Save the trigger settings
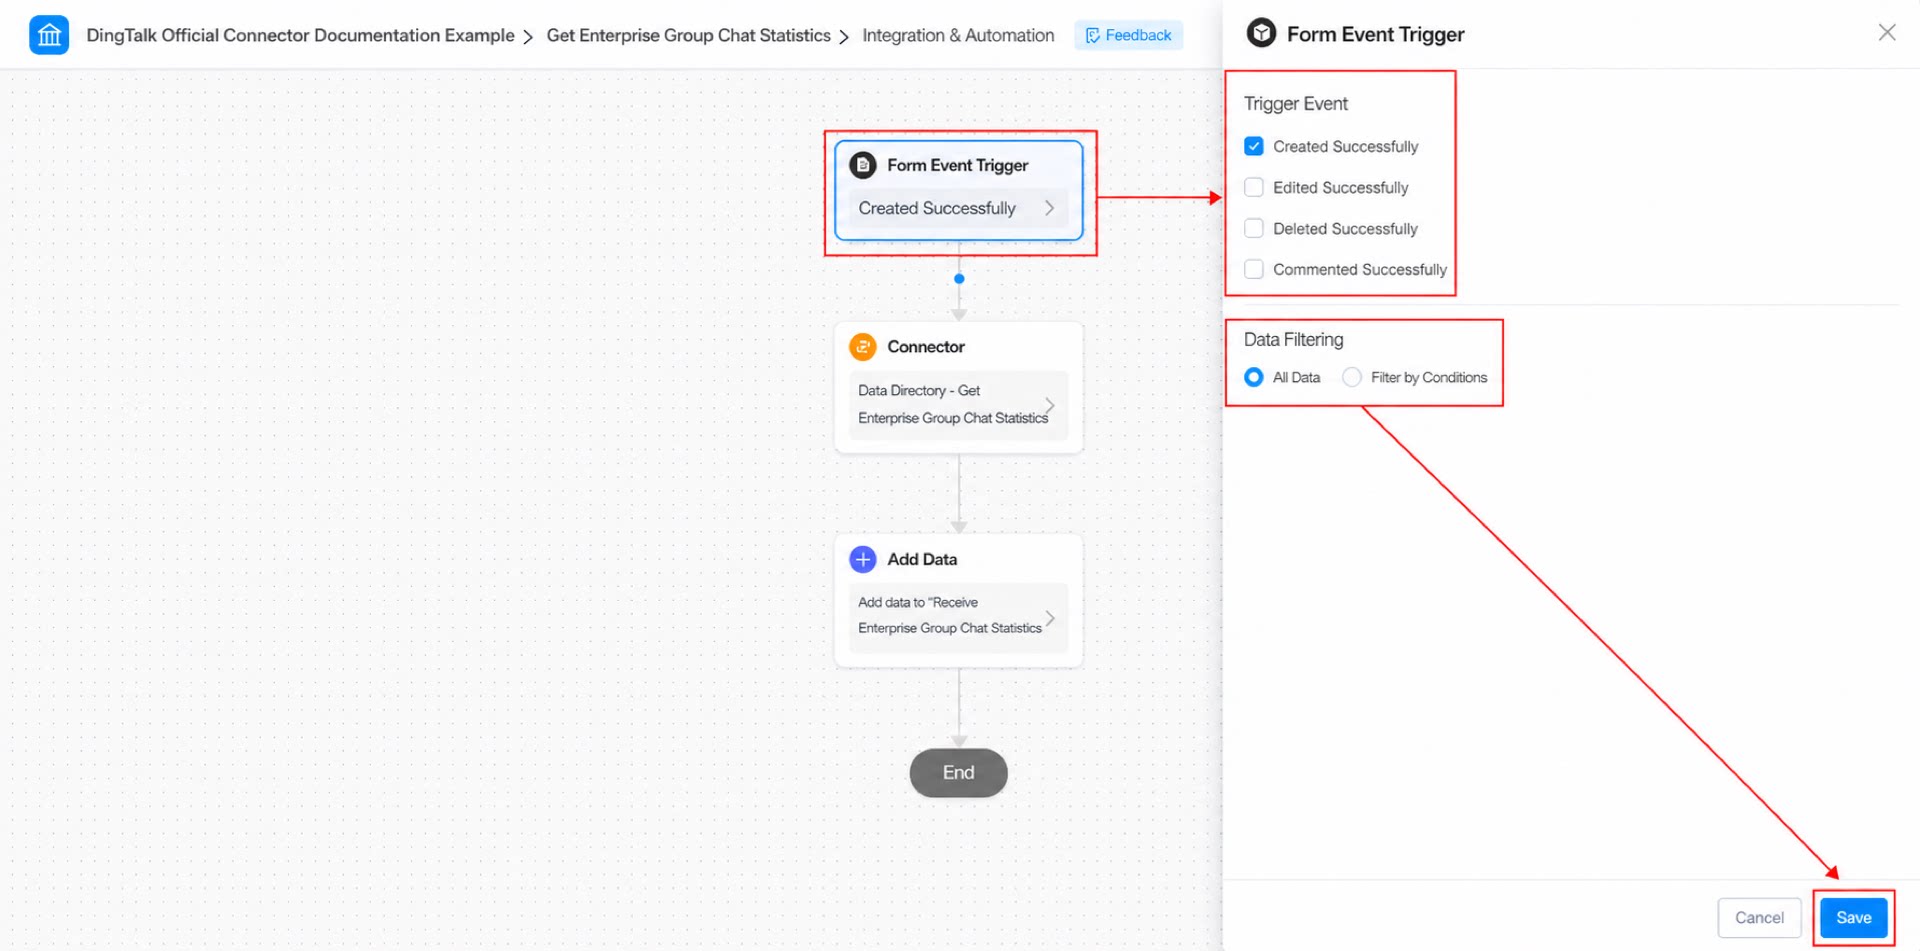This screenshot has height=951, width=1920. (1853, 917)
